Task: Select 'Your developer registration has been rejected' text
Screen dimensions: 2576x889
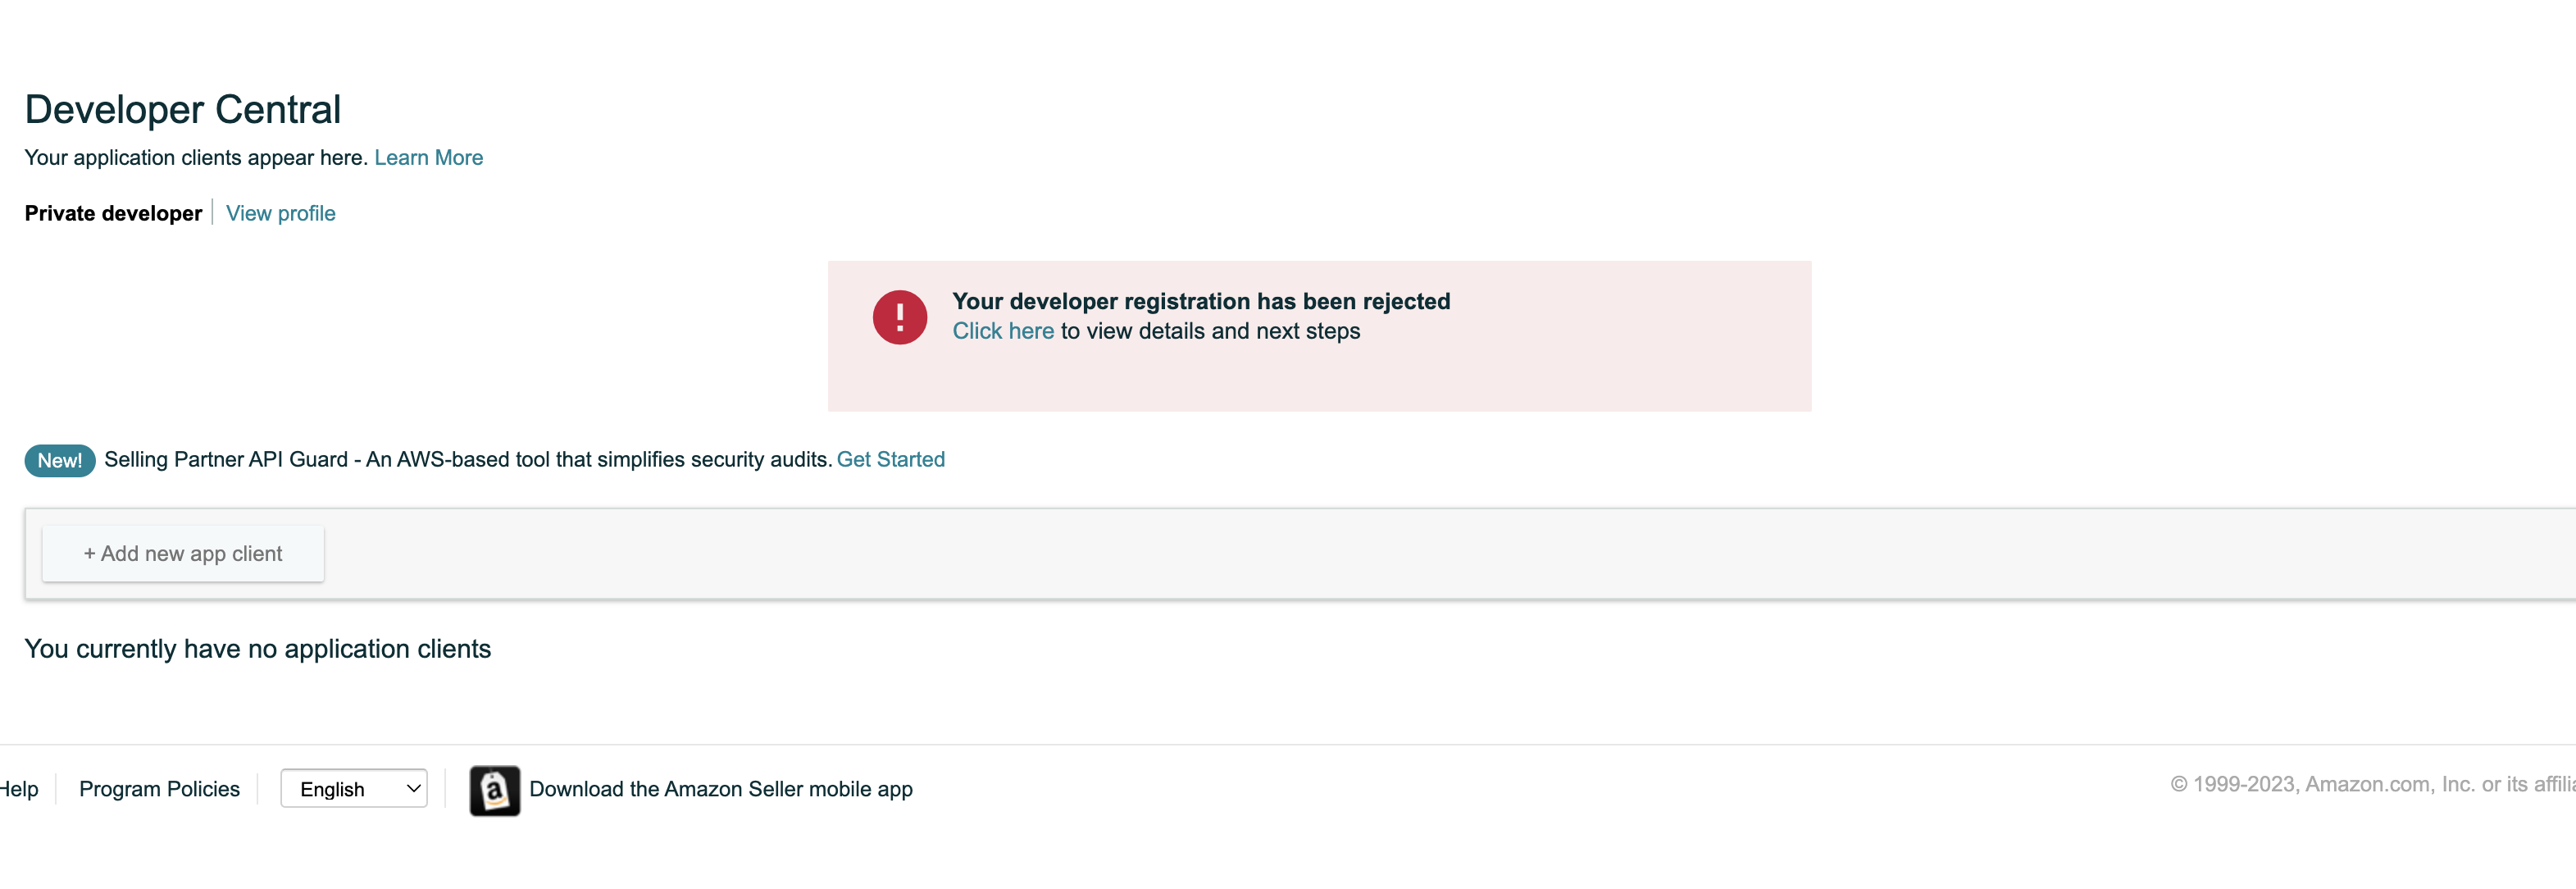Action: point(1201,302)
